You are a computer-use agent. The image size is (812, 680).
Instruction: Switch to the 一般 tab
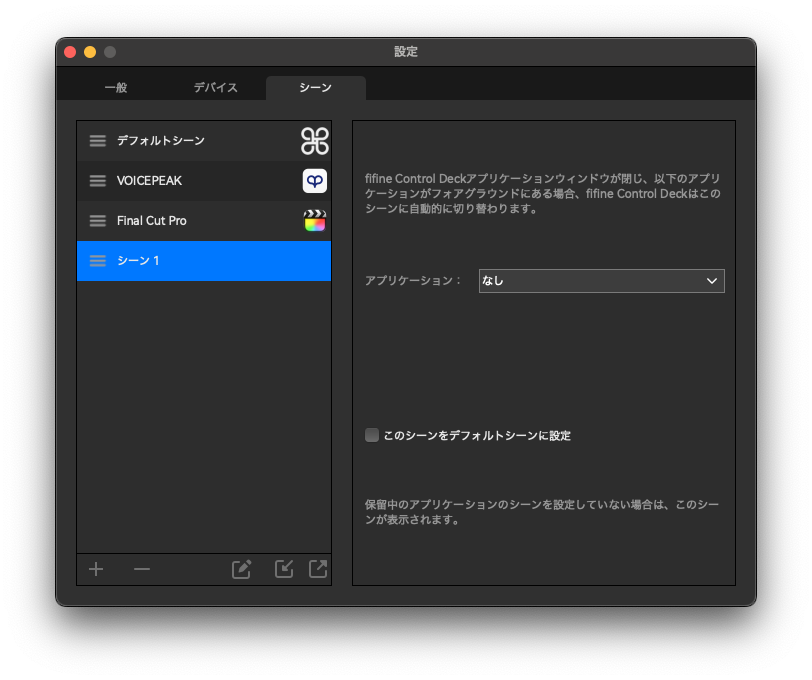click(115, 87)
